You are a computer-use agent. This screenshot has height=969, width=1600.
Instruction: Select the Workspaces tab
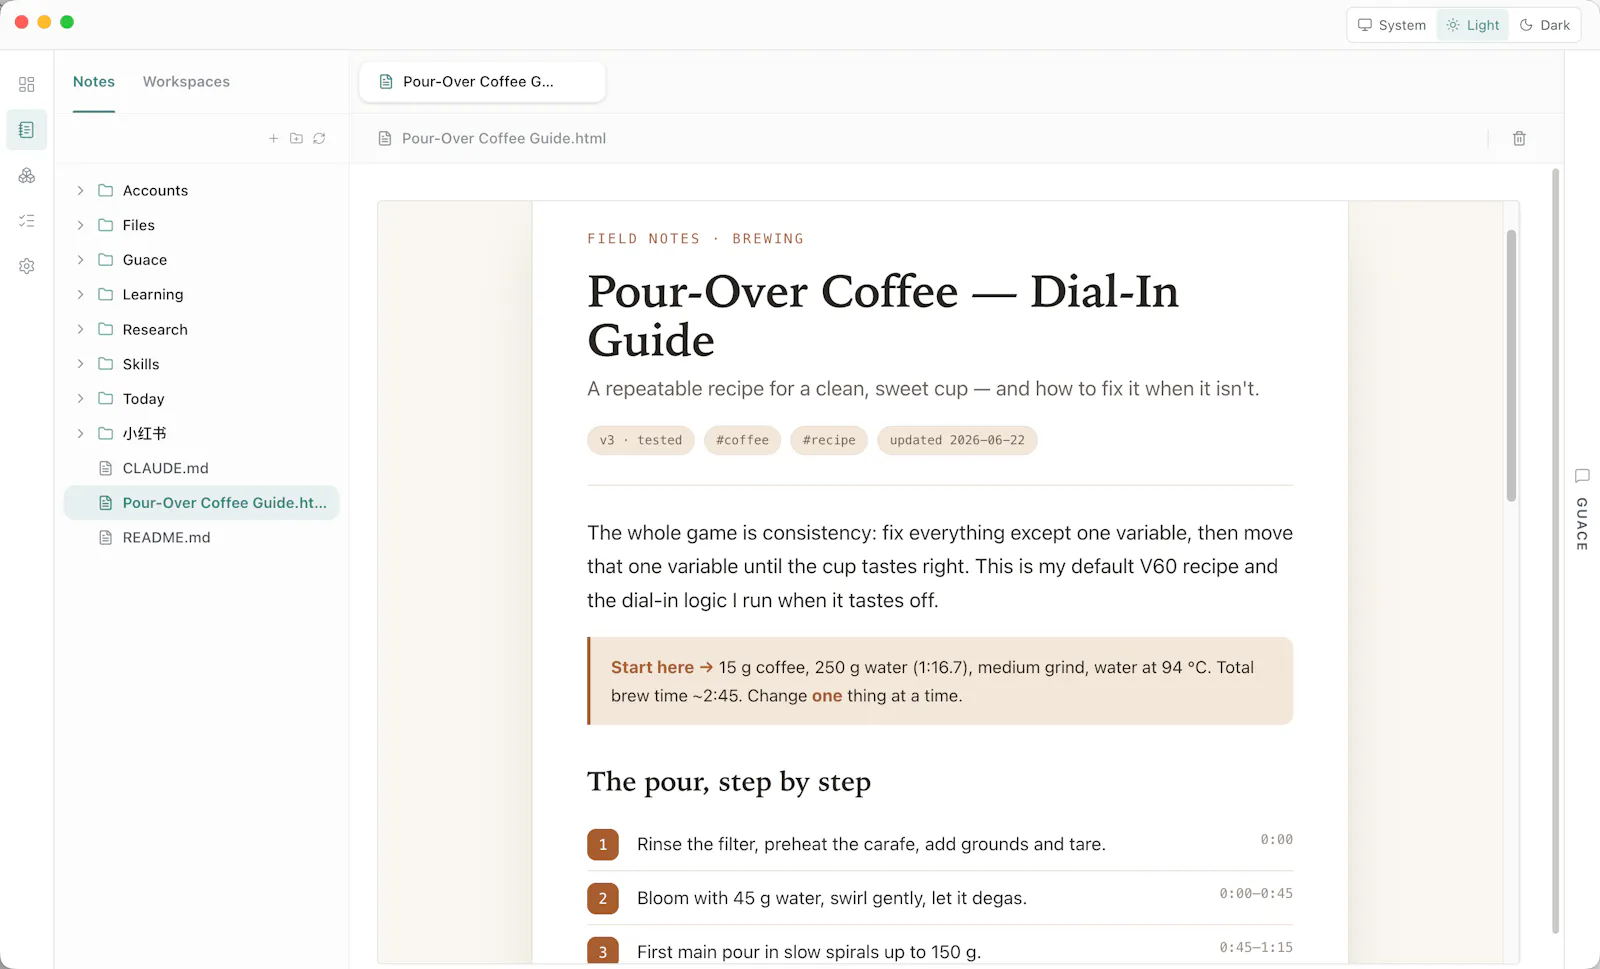pos(186,82)
